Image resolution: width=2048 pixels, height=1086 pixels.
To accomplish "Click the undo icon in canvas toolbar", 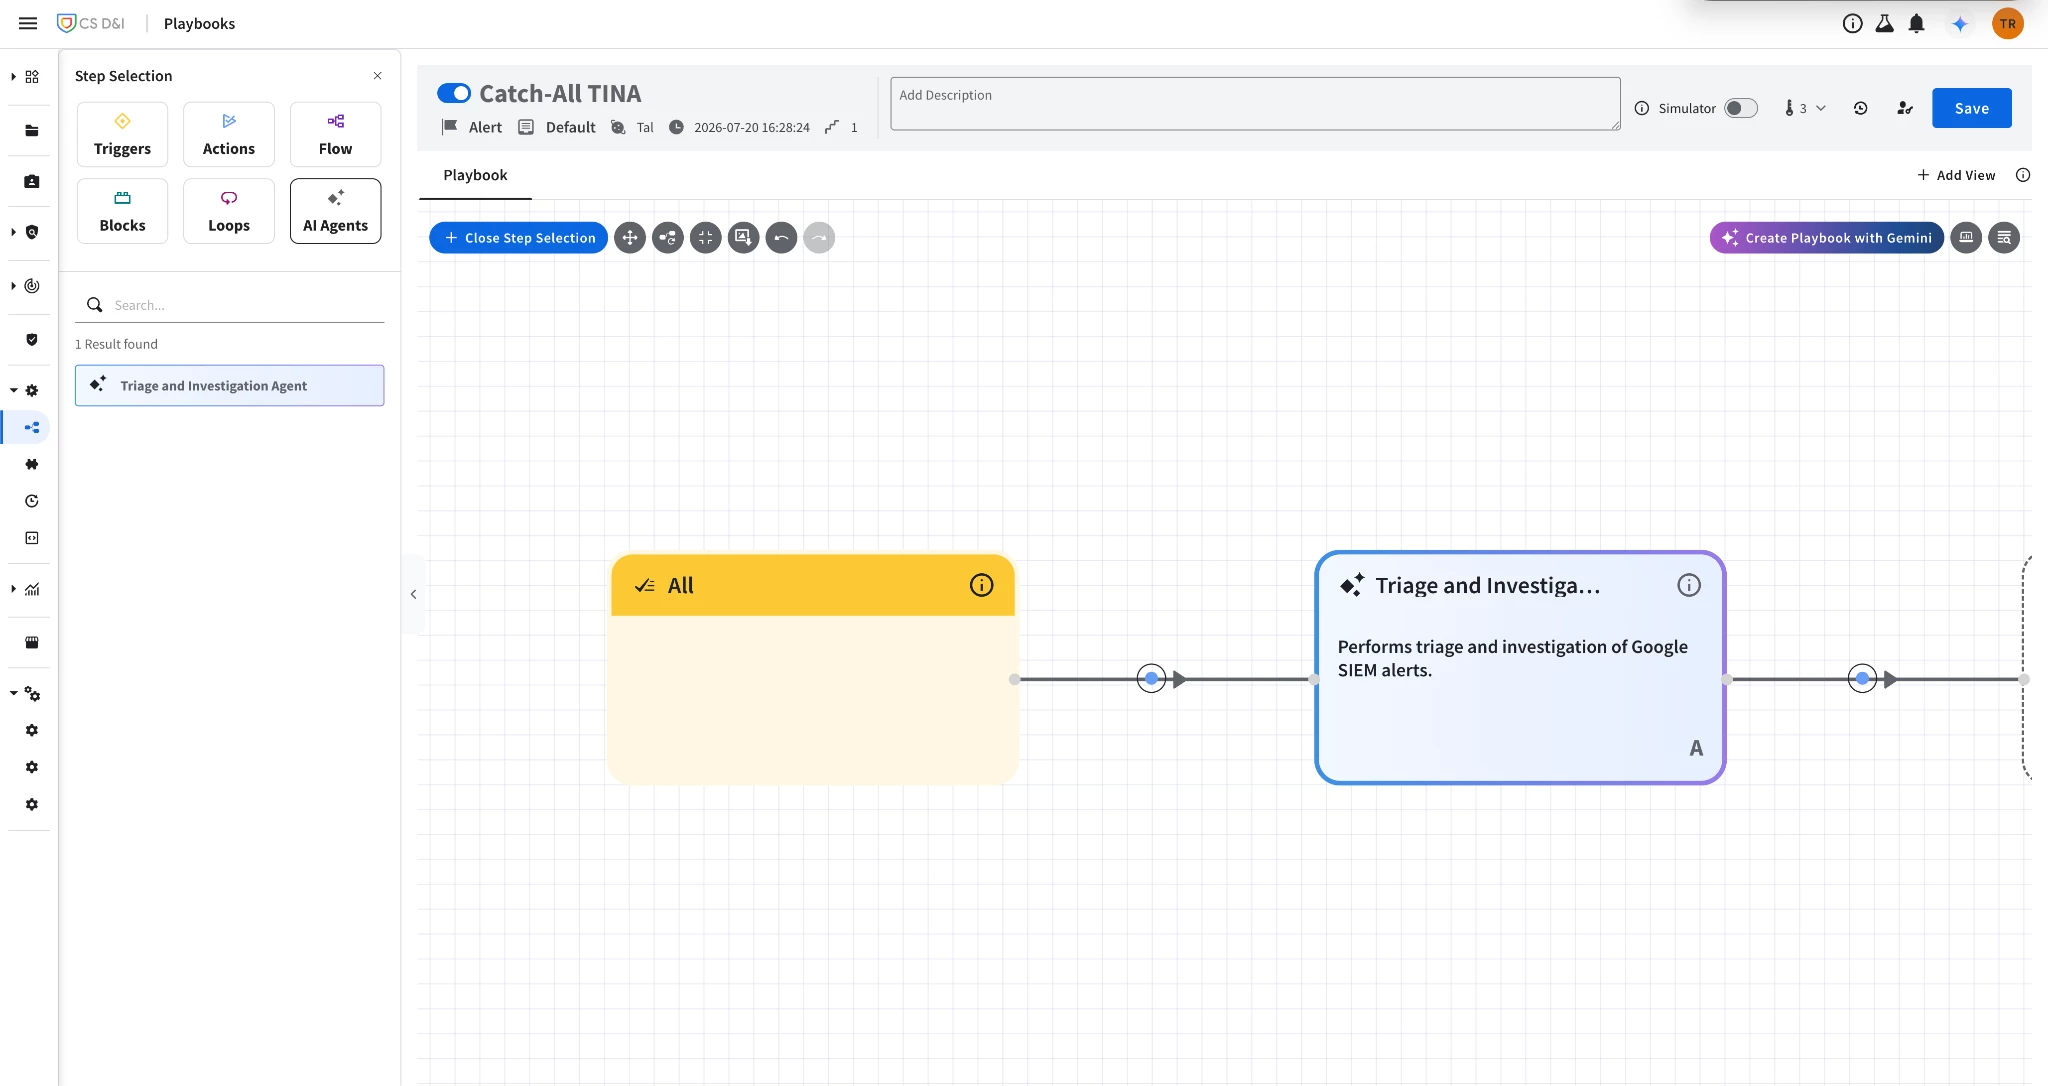I will tap(781, 238).
